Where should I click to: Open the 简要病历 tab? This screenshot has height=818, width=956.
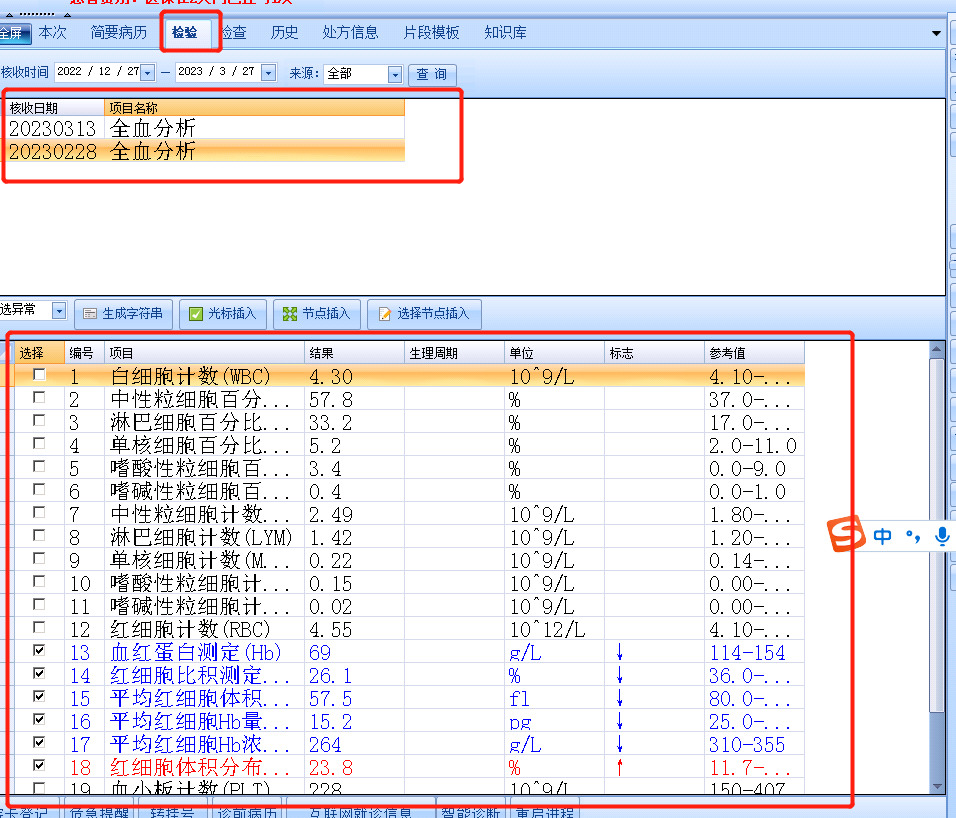[119, 32]
